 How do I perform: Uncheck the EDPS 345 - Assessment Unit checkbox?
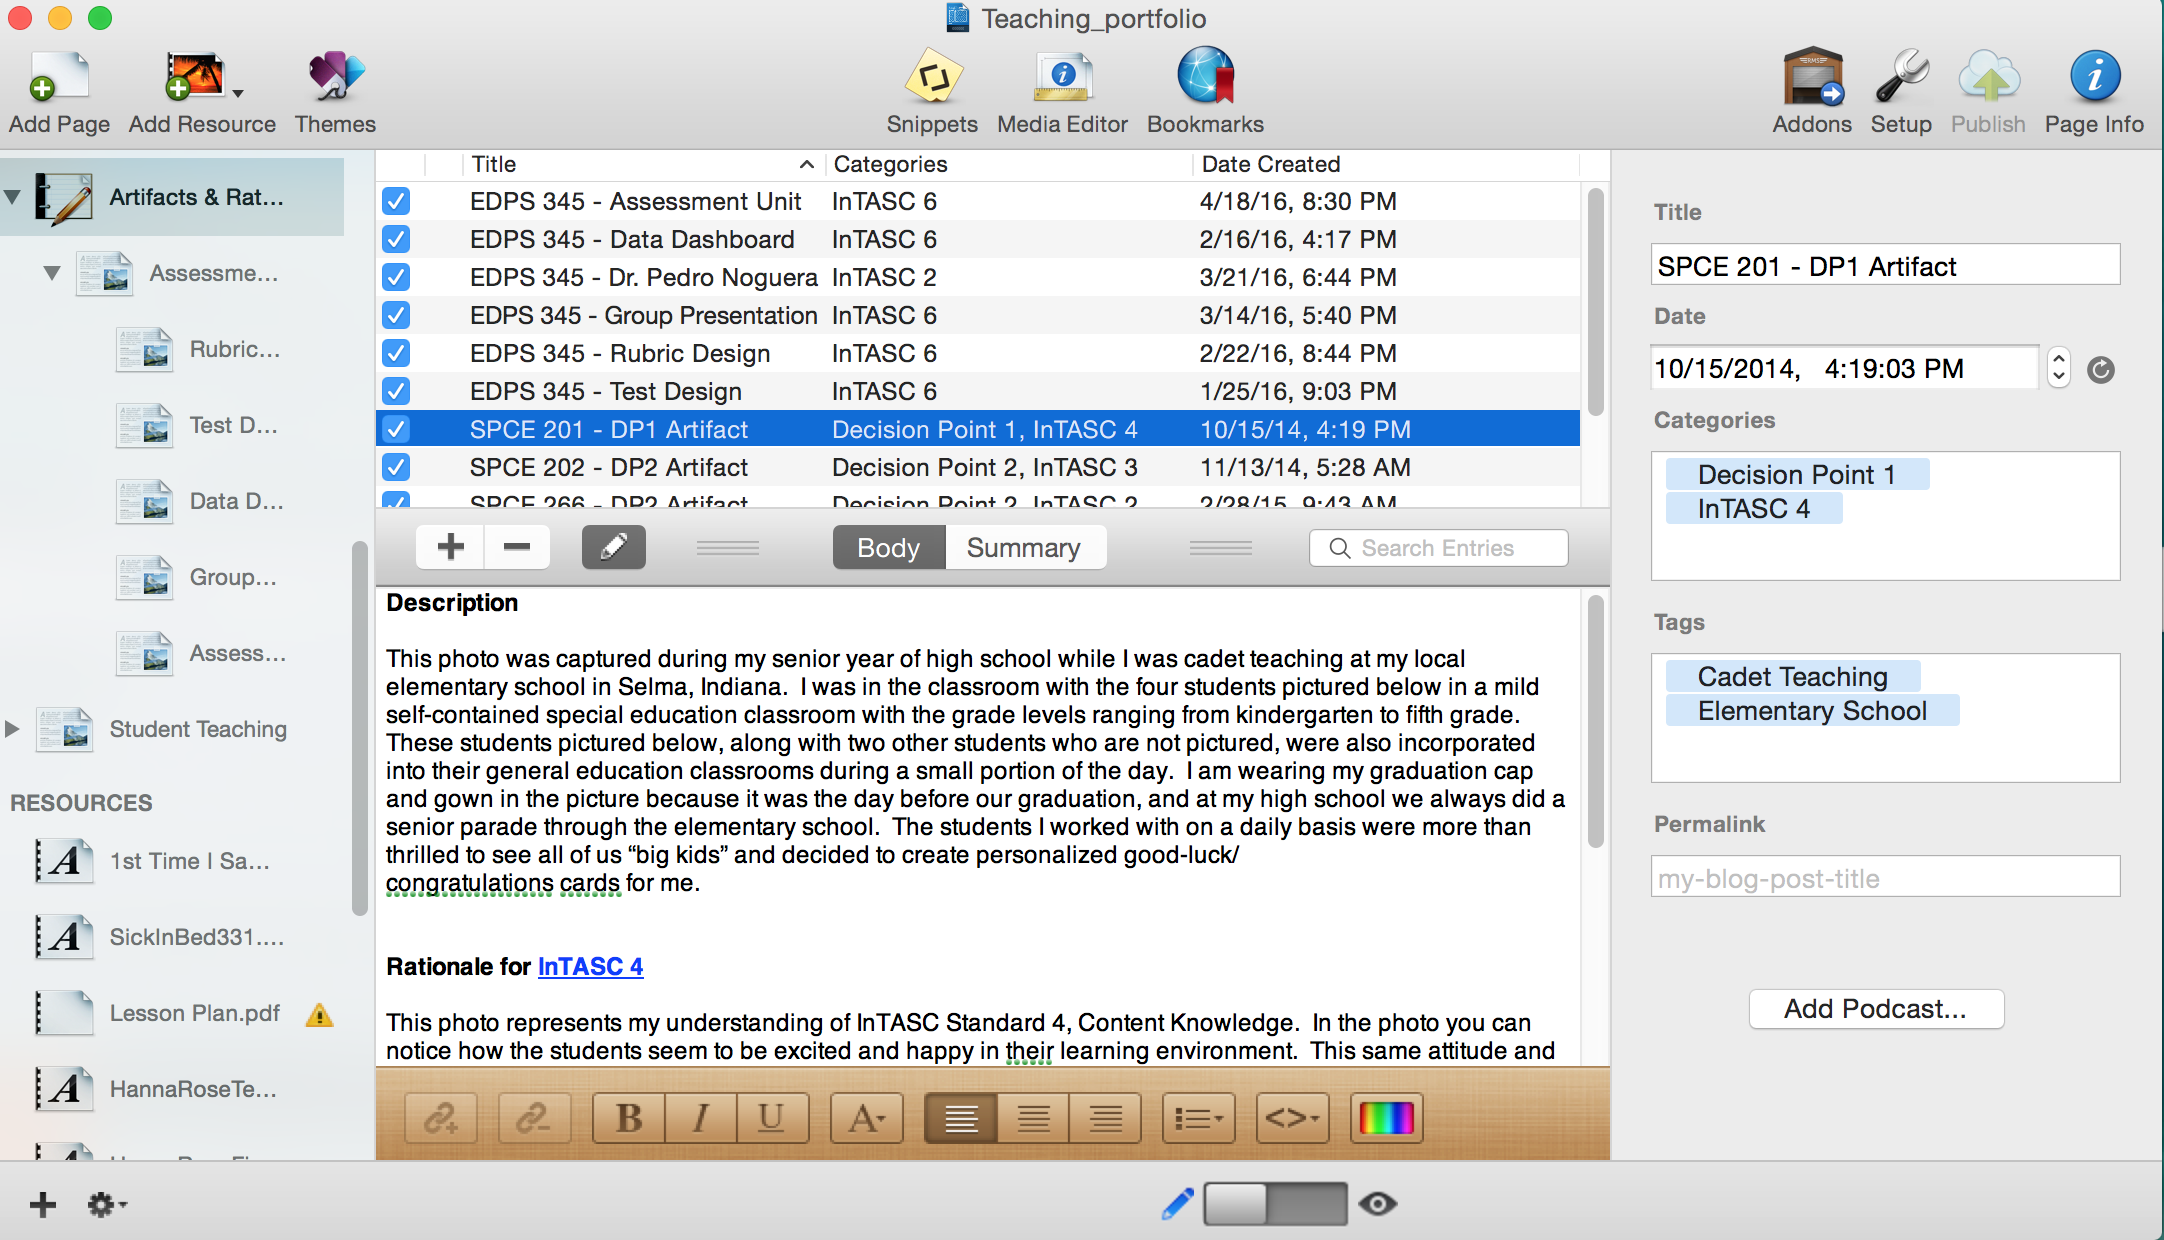point(396,201)
